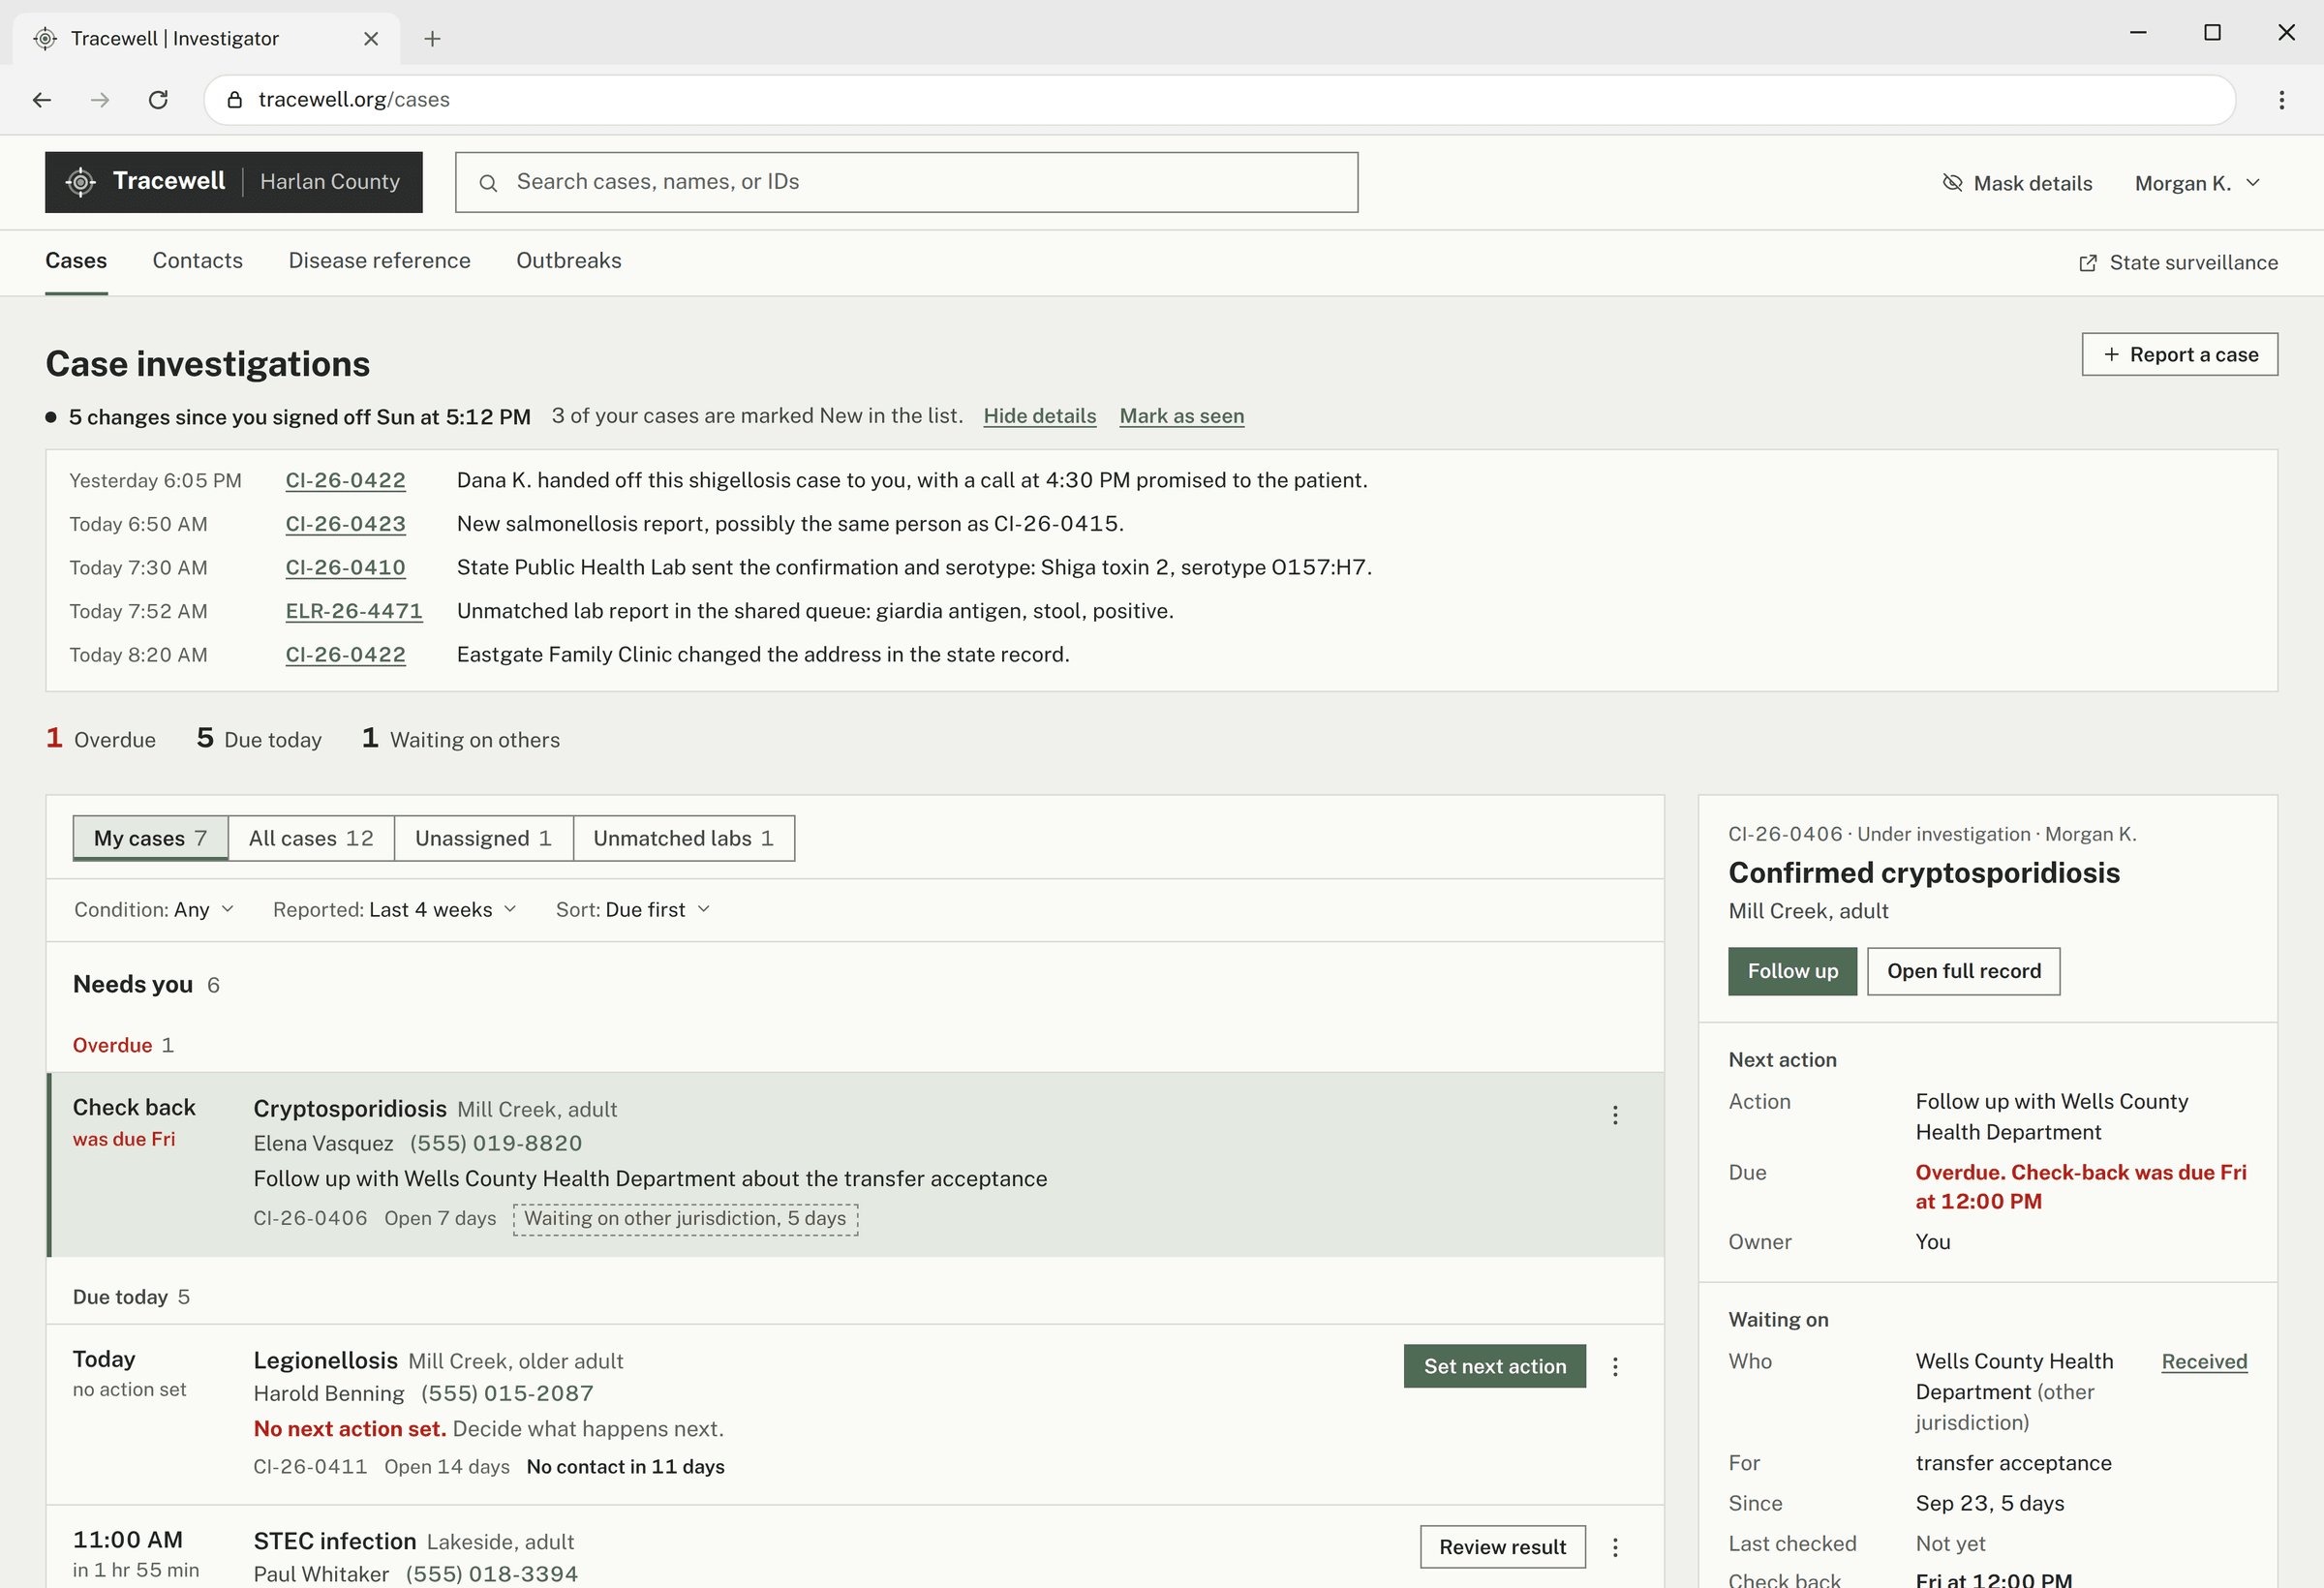Focus the Search cases, names, or IDs field

tap(907, 183)
